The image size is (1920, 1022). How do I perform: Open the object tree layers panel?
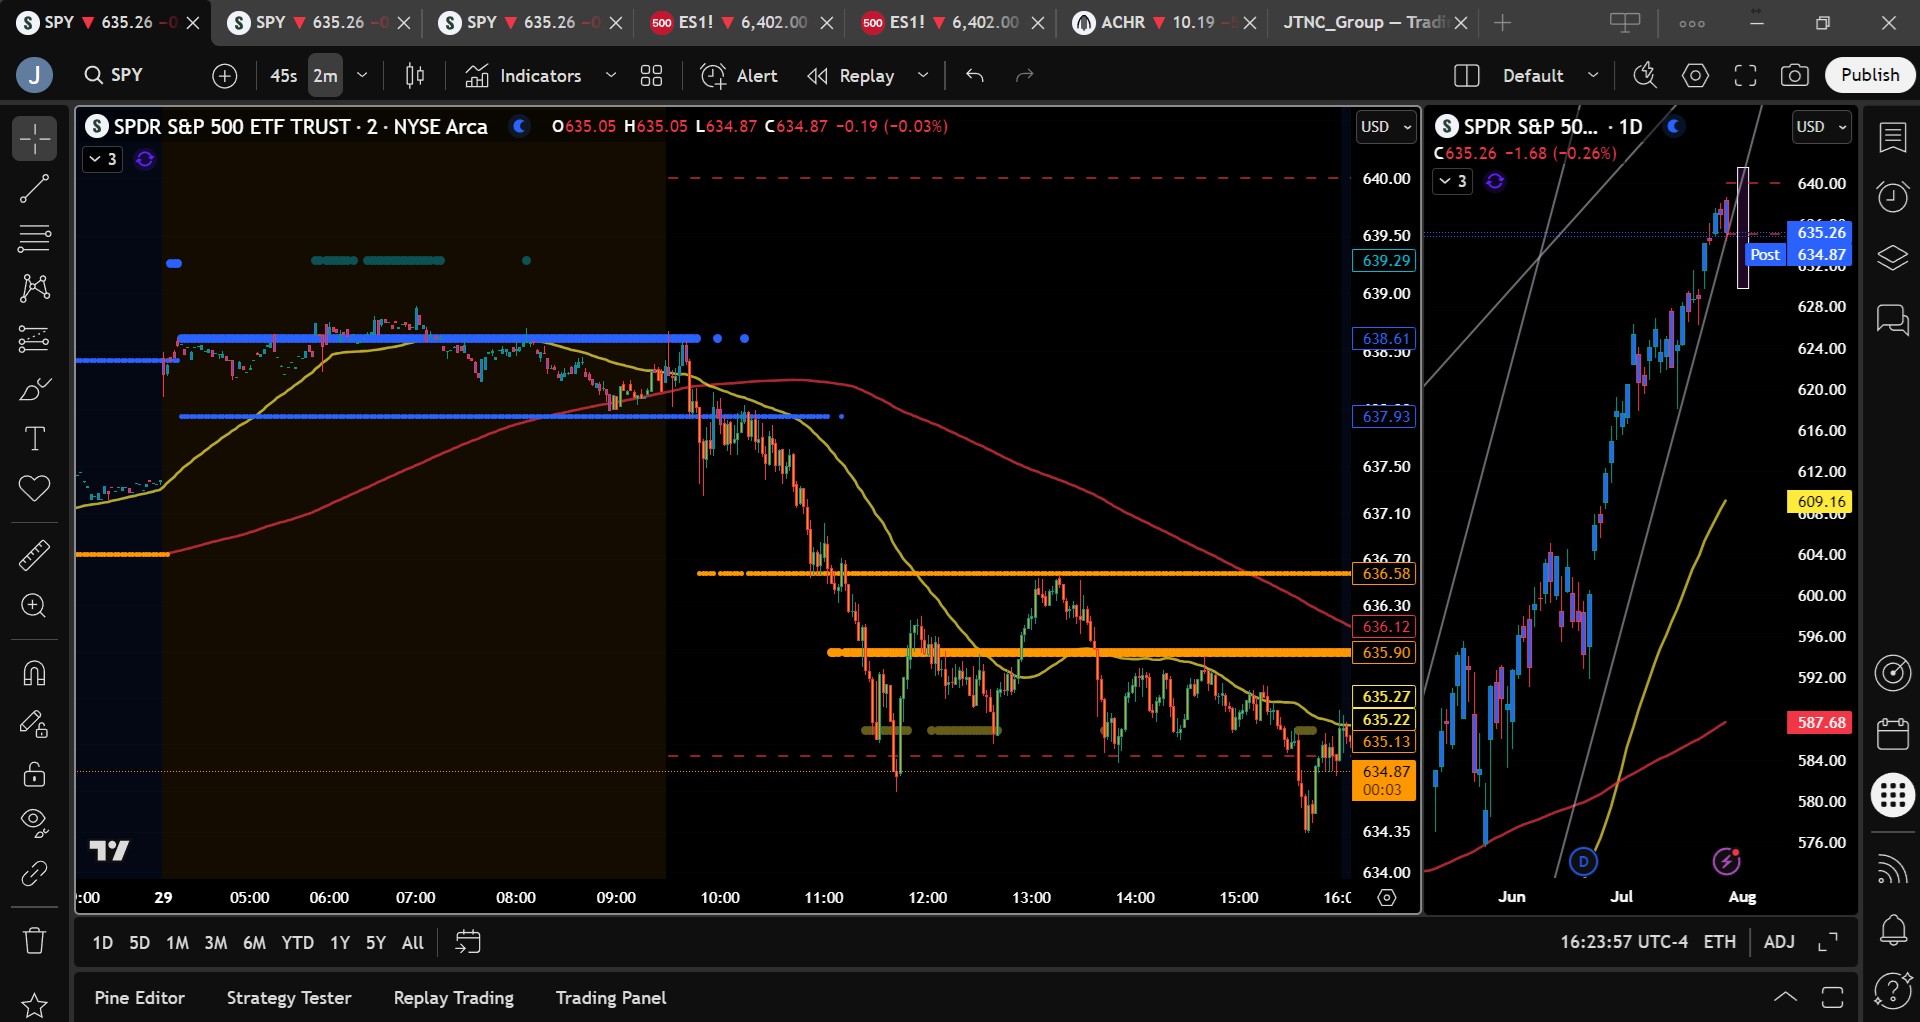pos(1892,258)
